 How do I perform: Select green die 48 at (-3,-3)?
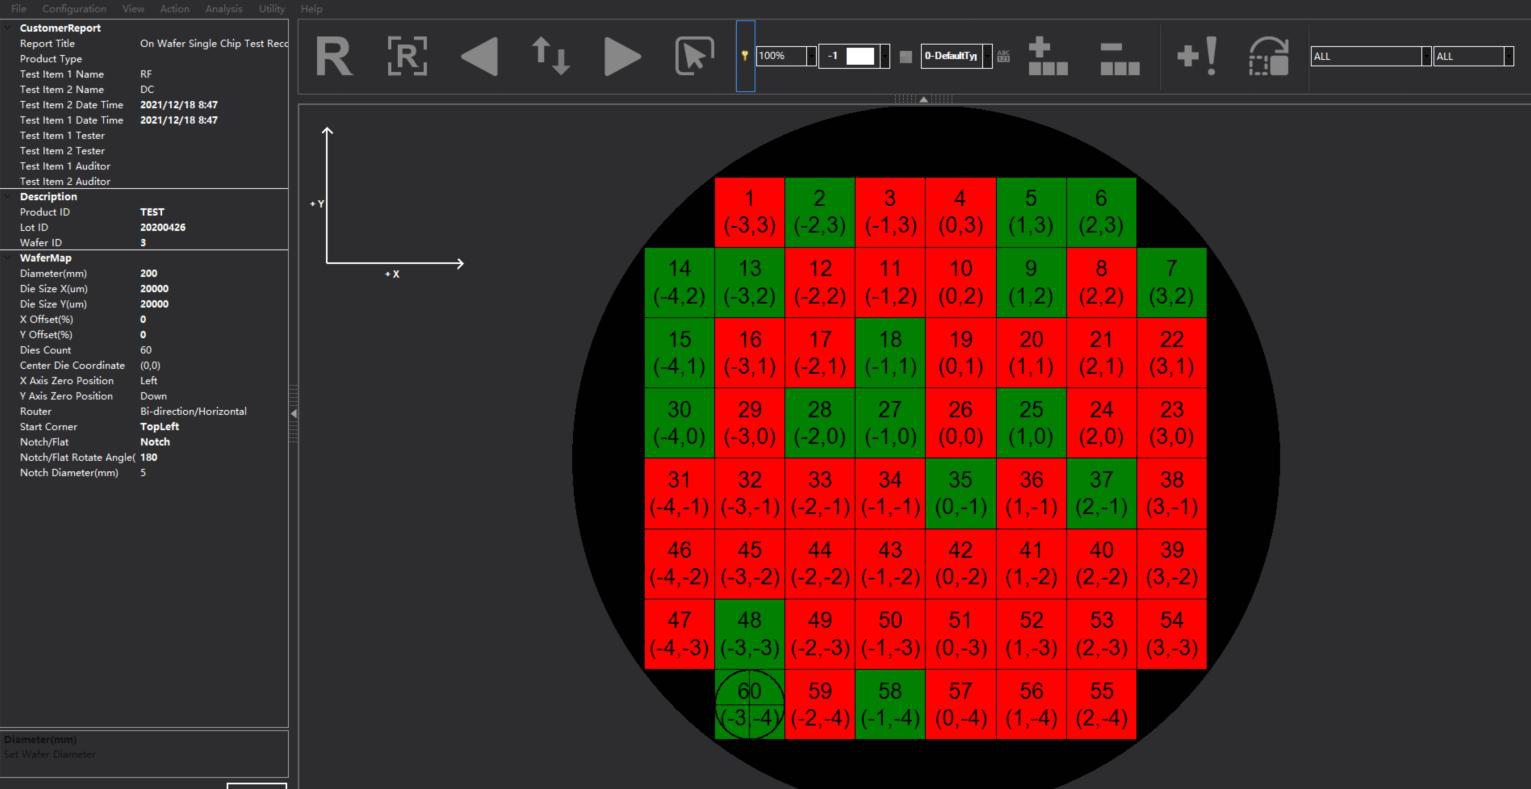tap(750, 634)
